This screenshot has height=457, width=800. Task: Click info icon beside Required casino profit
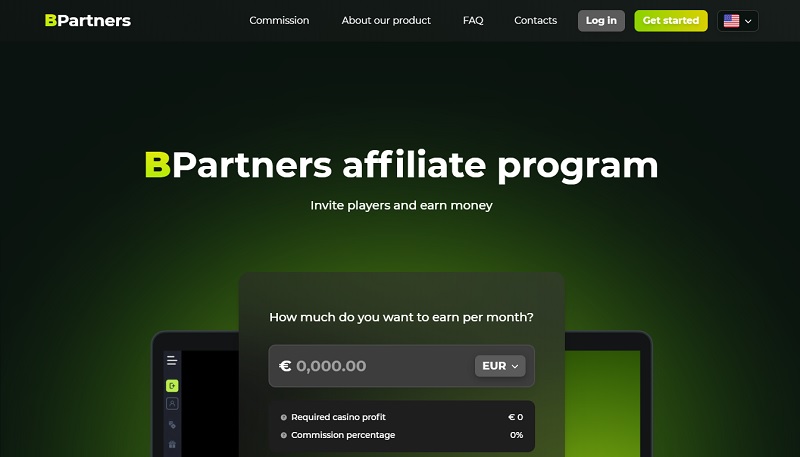(284, 417)
